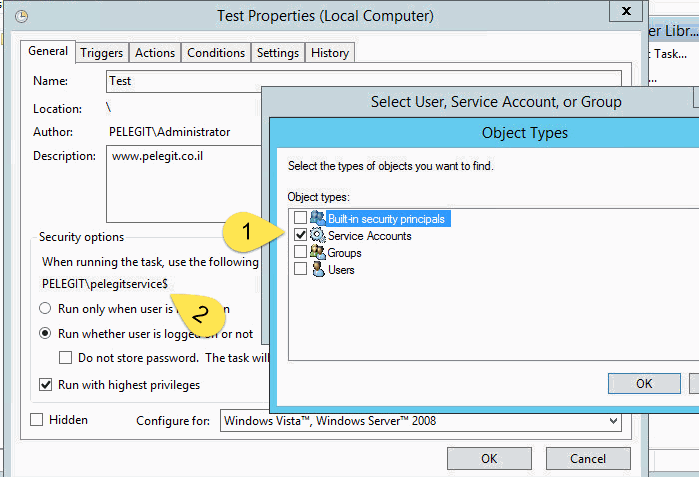Click the PELEGIT\pelegitservice$ account text
Screen dimensions: 699x477
(105, 284)
